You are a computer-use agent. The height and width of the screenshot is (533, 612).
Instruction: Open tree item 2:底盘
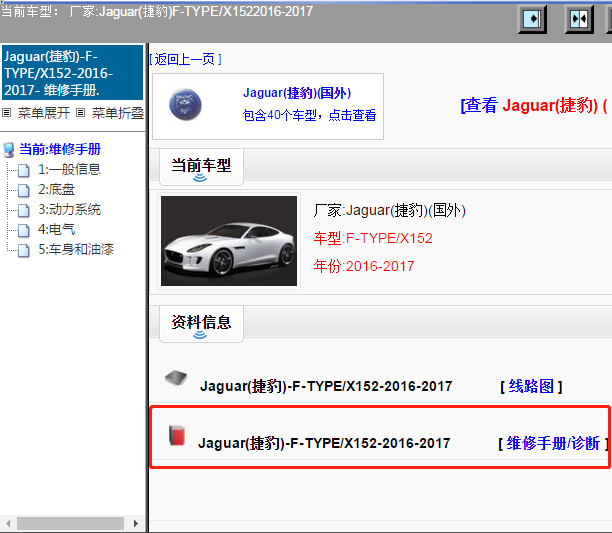point(56,190)
